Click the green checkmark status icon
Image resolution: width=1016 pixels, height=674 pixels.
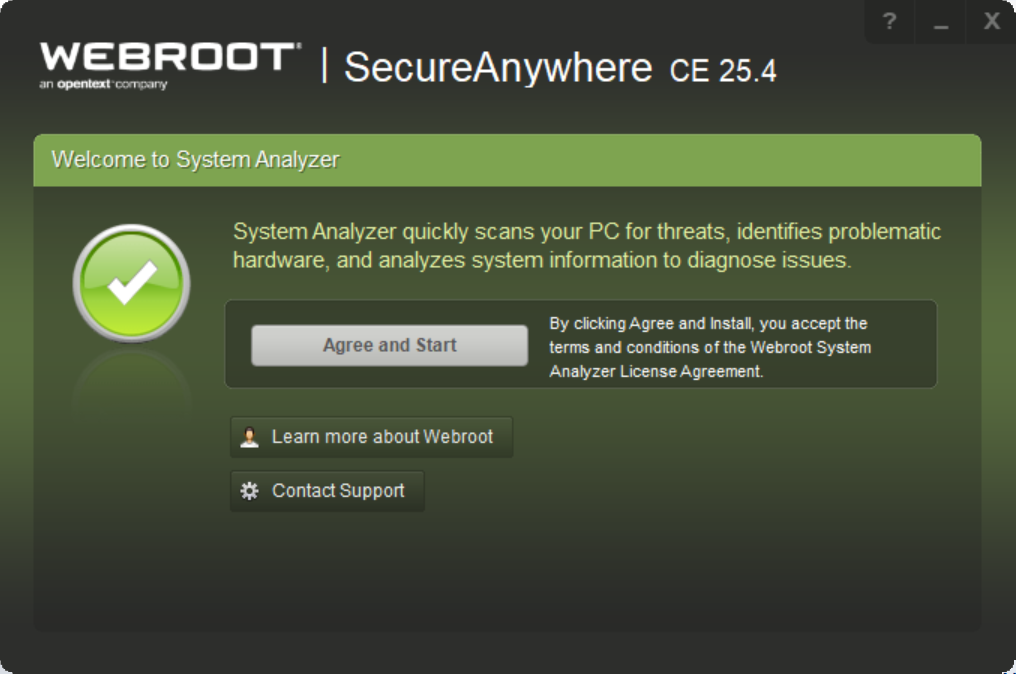130,282
